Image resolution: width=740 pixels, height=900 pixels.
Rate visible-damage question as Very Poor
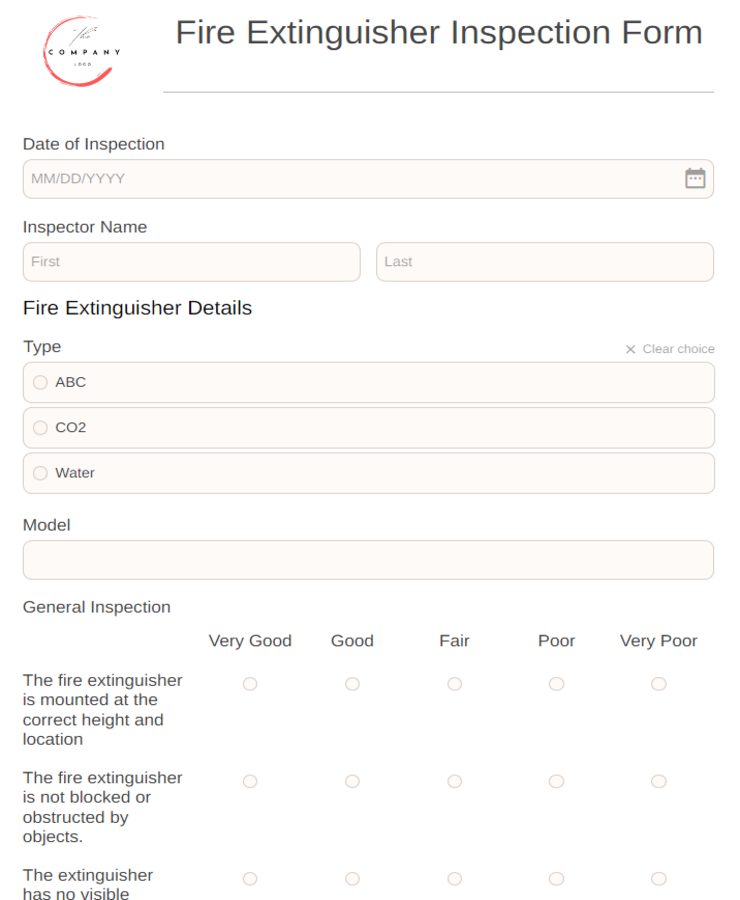point(658,878)
